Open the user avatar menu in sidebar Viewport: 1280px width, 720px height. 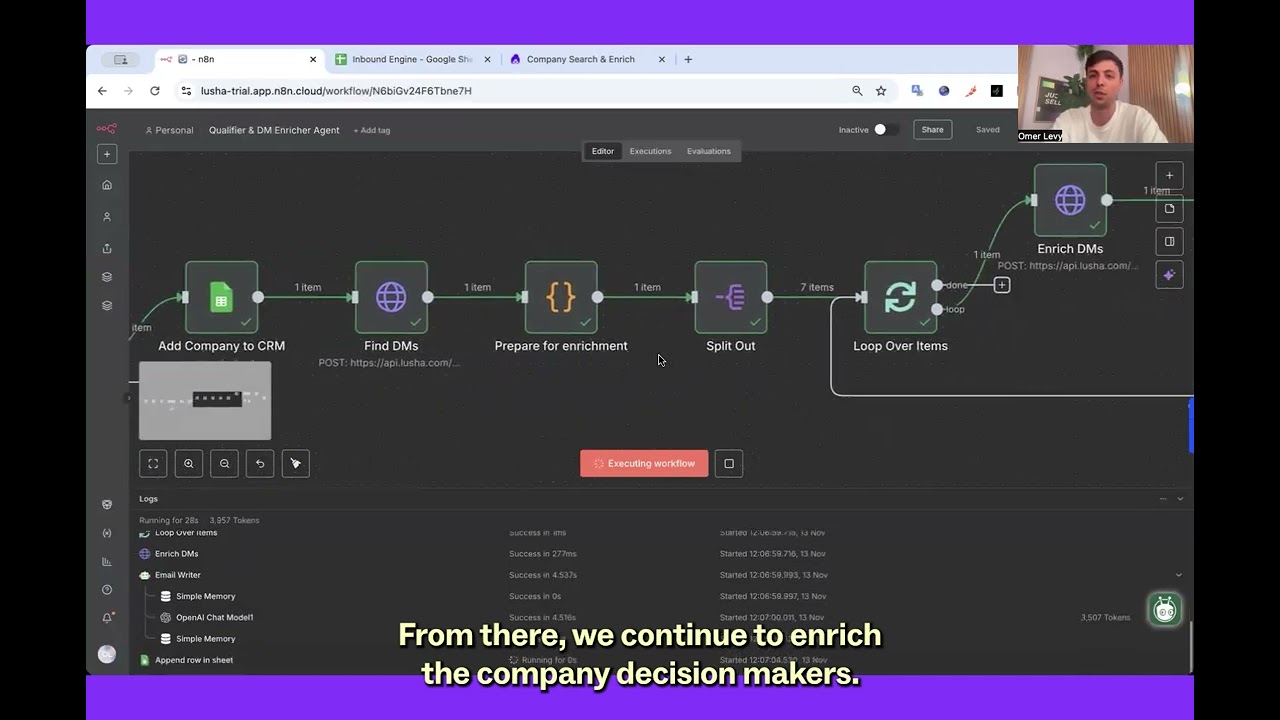107,654
